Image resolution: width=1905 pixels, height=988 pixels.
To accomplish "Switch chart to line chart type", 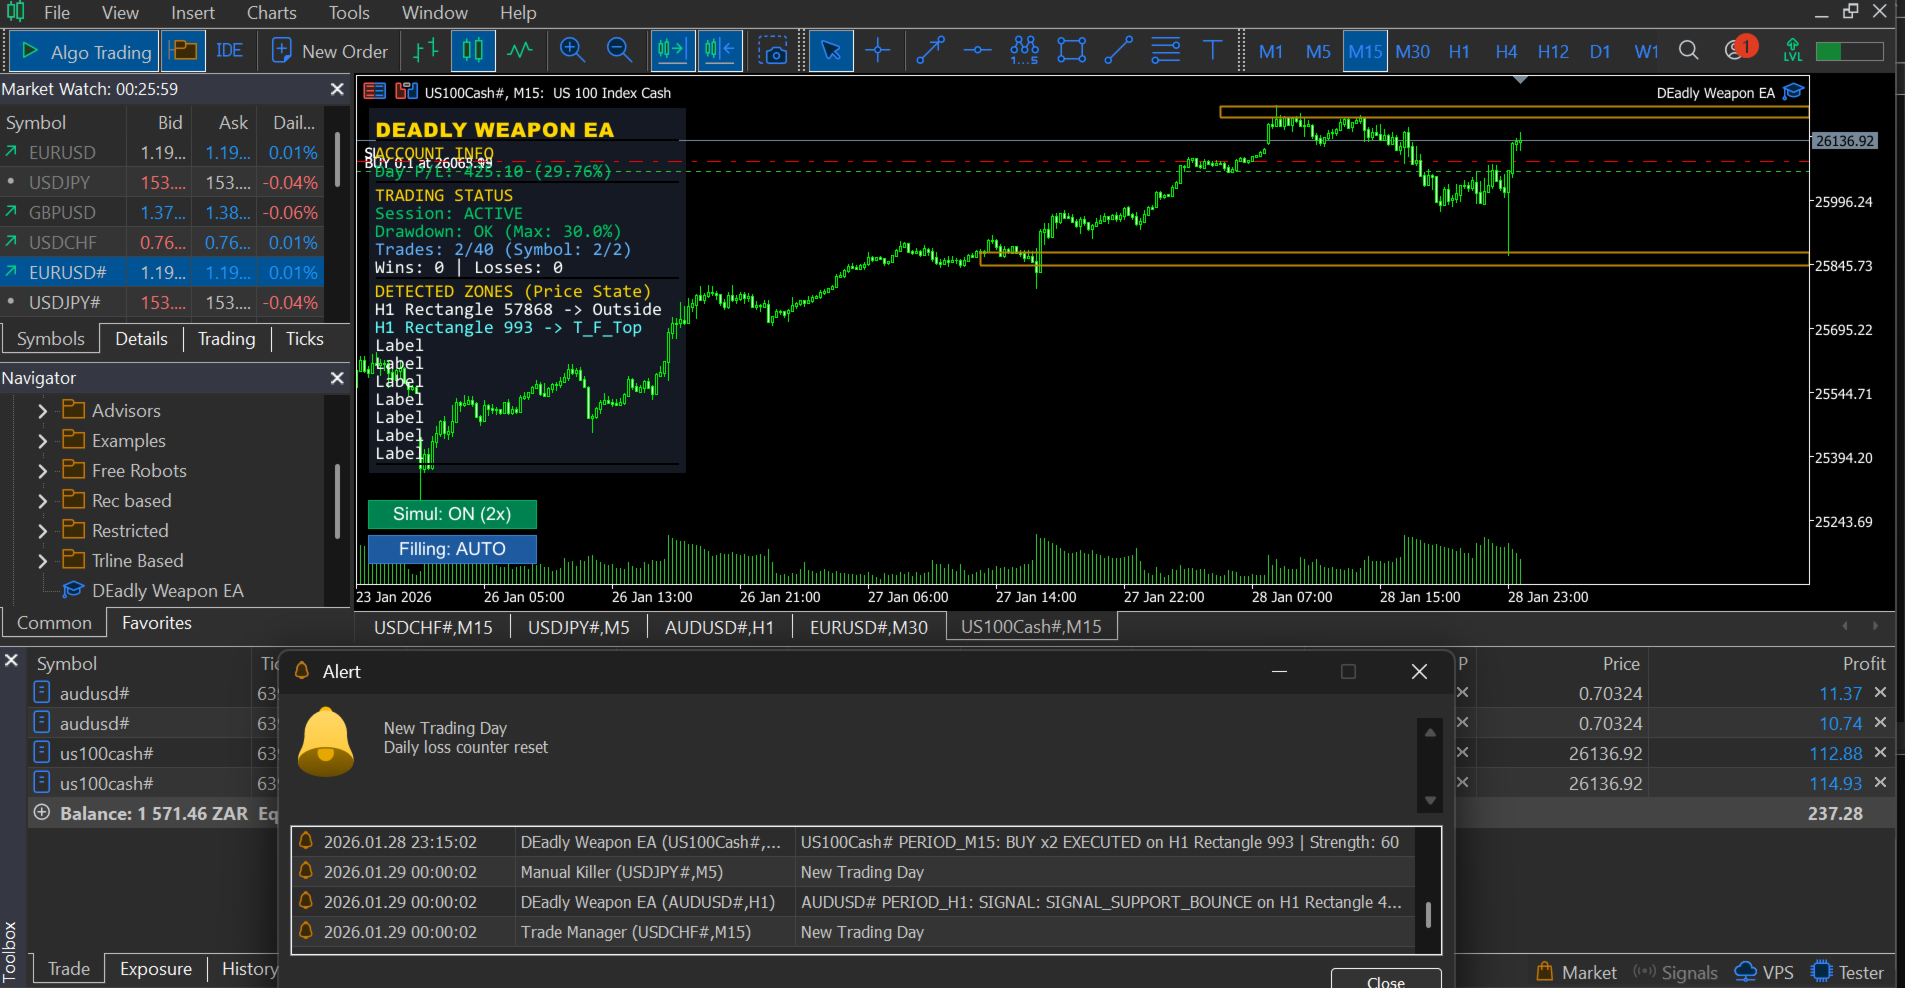I will tap(520, 51).
